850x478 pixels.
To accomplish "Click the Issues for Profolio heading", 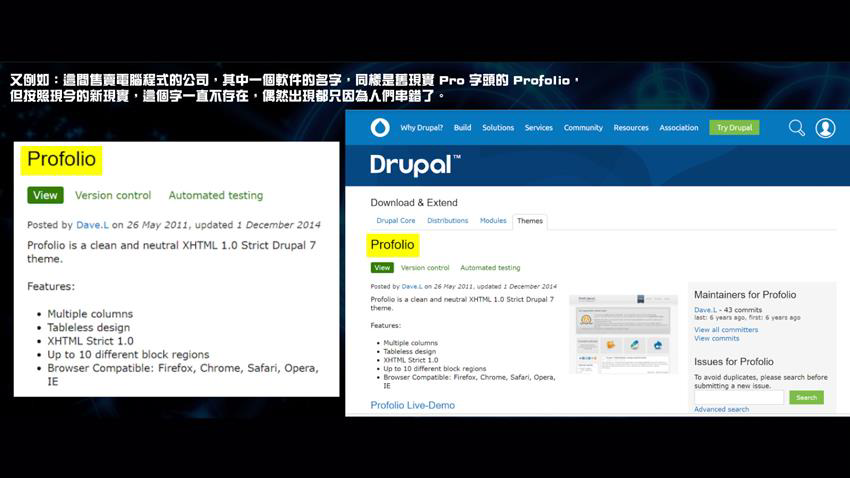I will [733, 361].
